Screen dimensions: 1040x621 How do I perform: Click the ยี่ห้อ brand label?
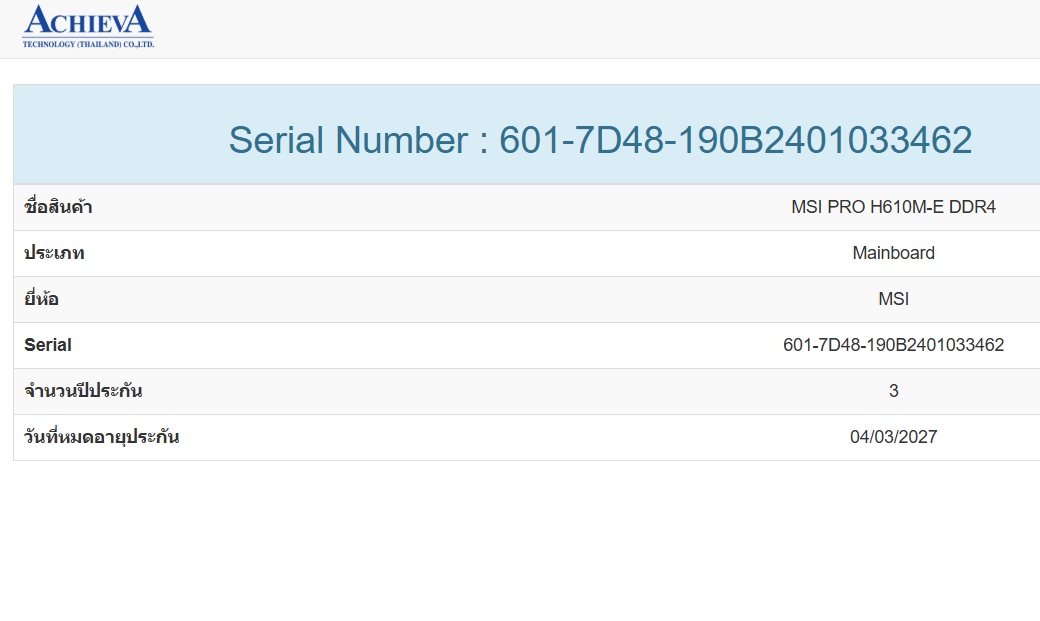click(x=41, y=299)
